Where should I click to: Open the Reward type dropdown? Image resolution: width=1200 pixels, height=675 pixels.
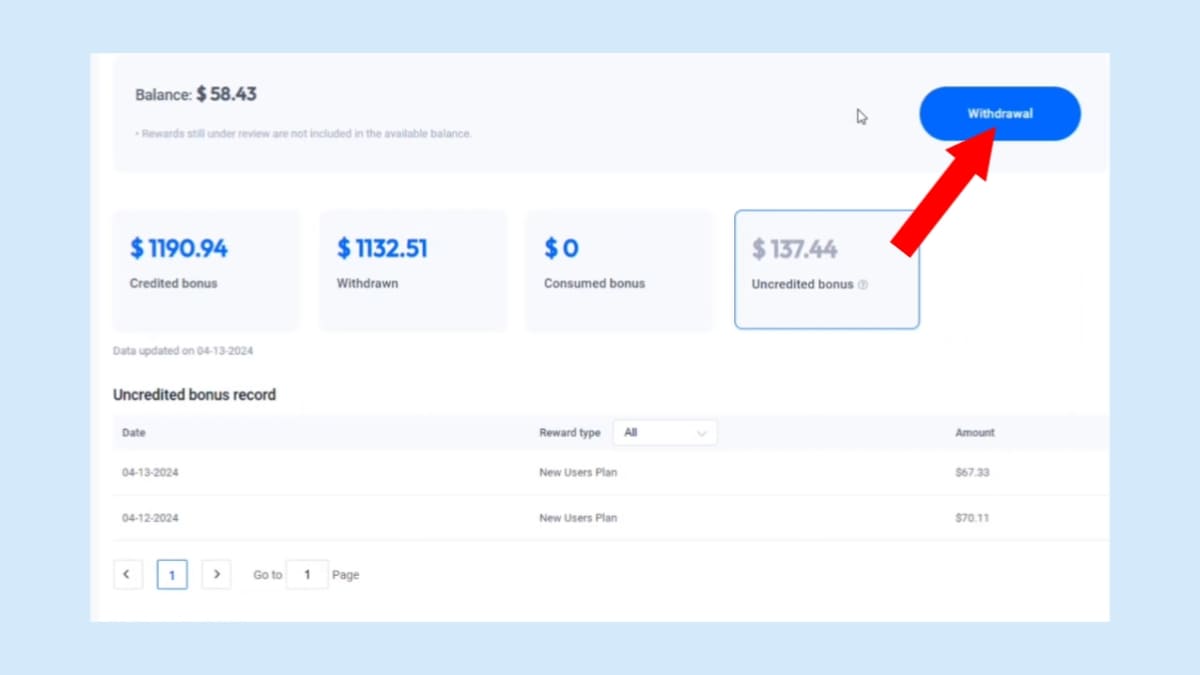coord(664,433)
